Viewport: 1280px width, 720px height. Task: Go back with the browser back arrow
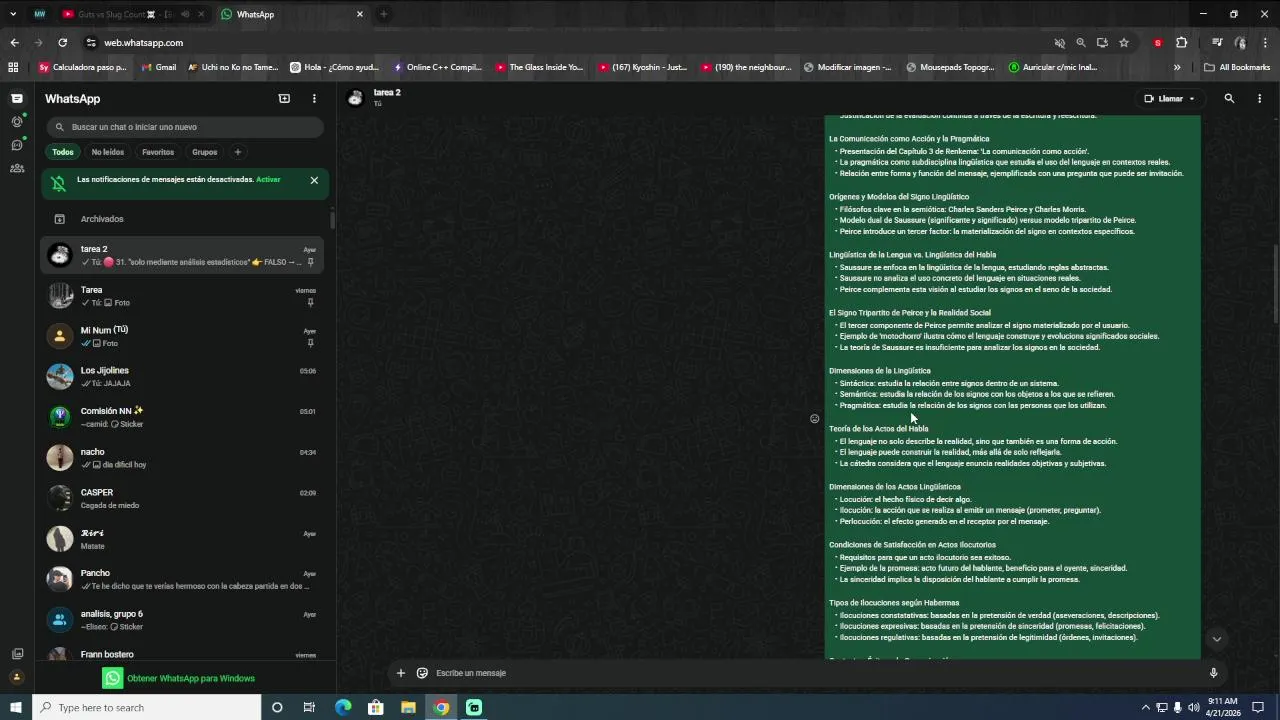[14, 43]
